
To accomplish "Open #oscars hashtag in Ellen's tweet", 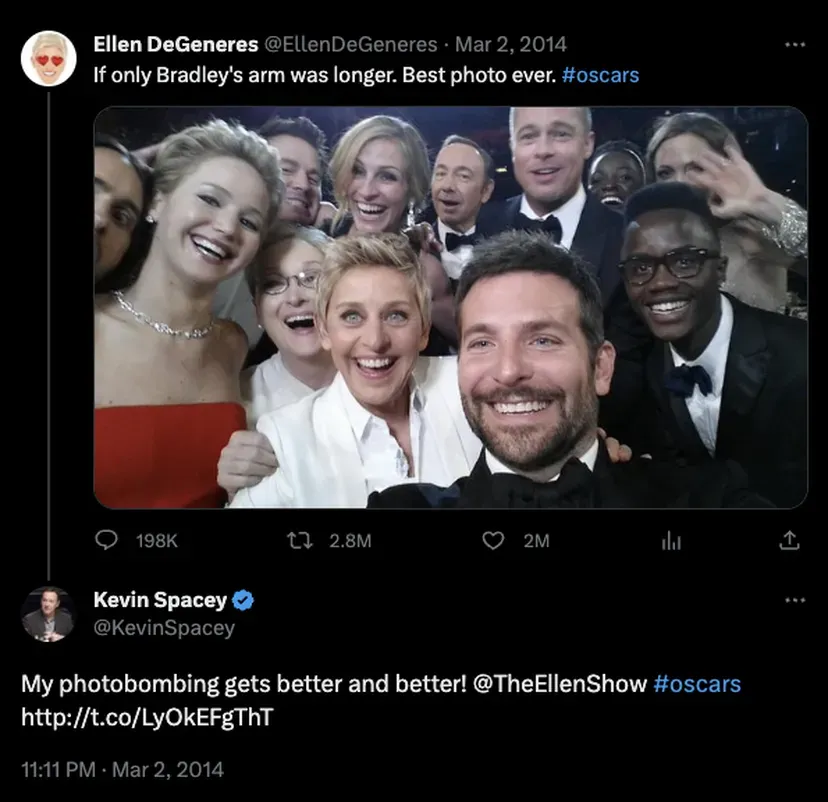I will pyautogui.click(x=601, y=75).
